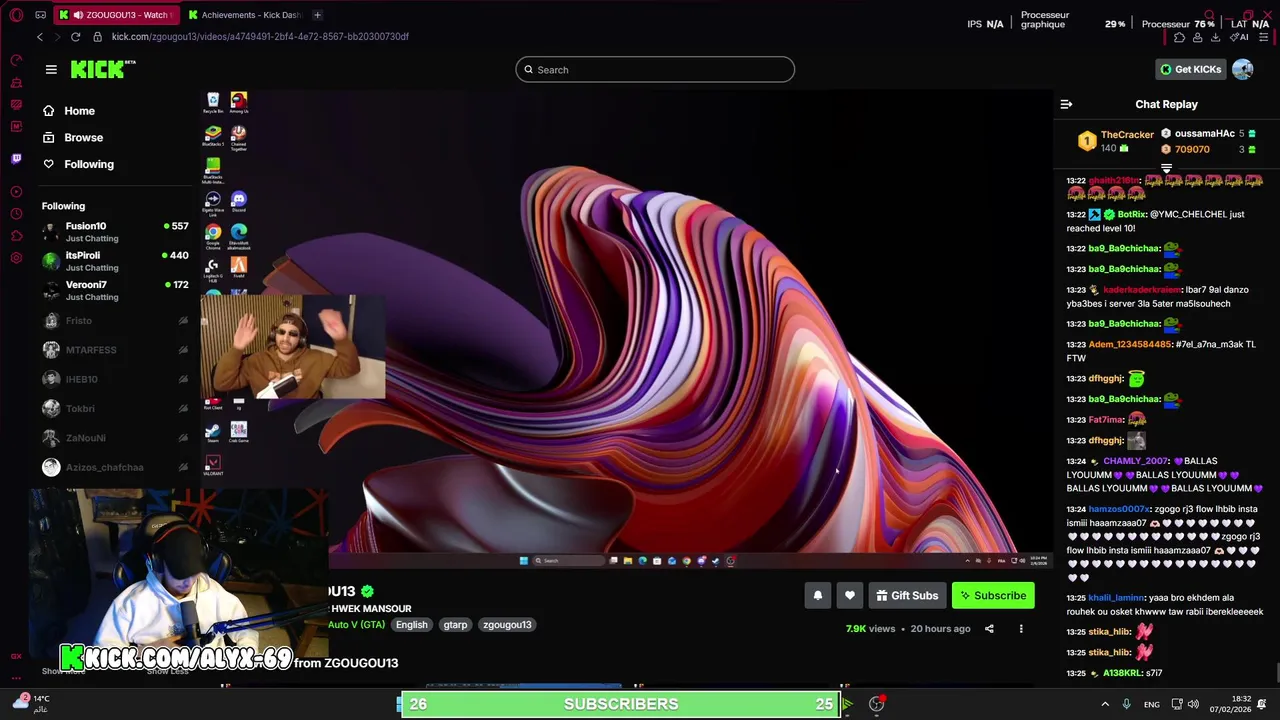Click the video player area

point(626,330)
